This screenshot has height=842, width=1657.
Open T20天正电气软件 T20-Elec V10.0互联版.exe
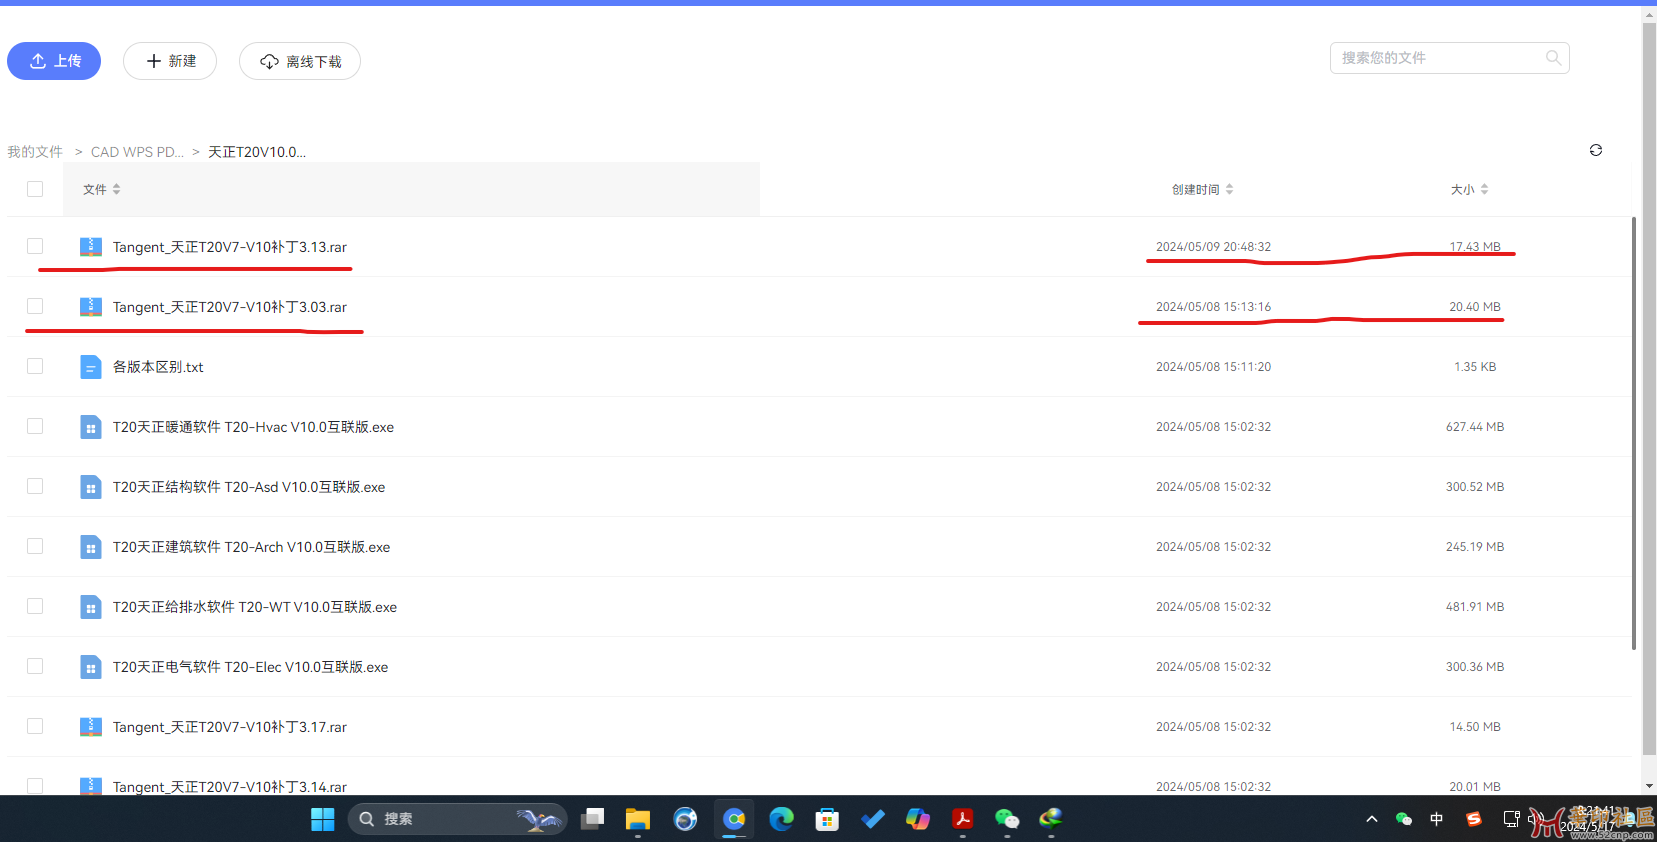click(x=251, y=667)
